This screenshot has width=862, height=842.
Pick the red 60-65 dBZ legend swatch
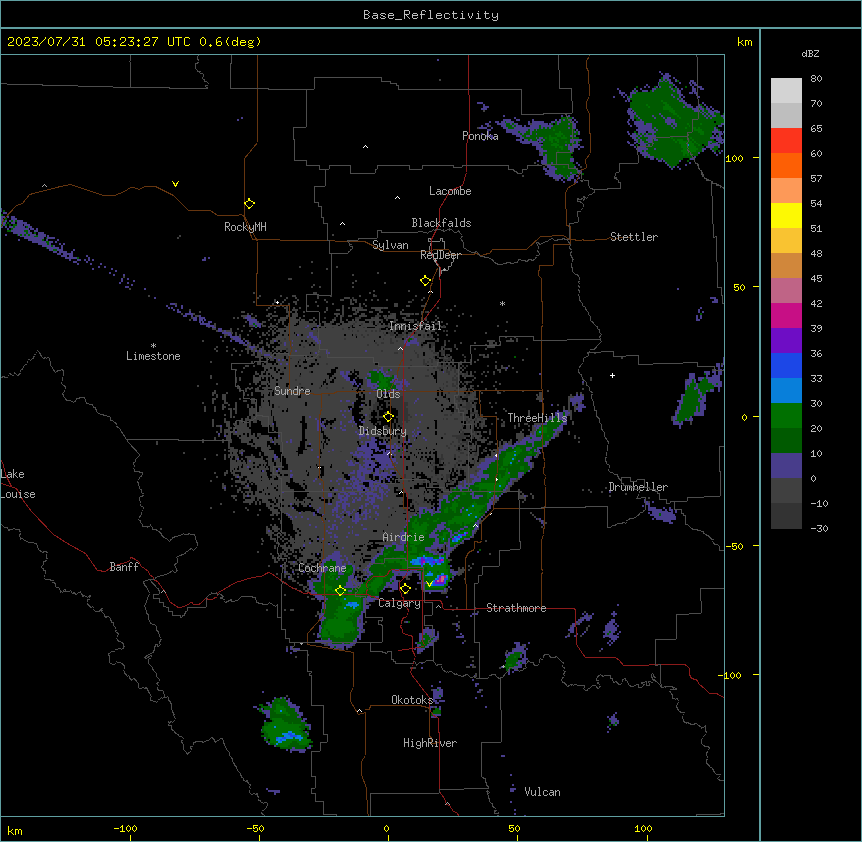click(786, 141)
